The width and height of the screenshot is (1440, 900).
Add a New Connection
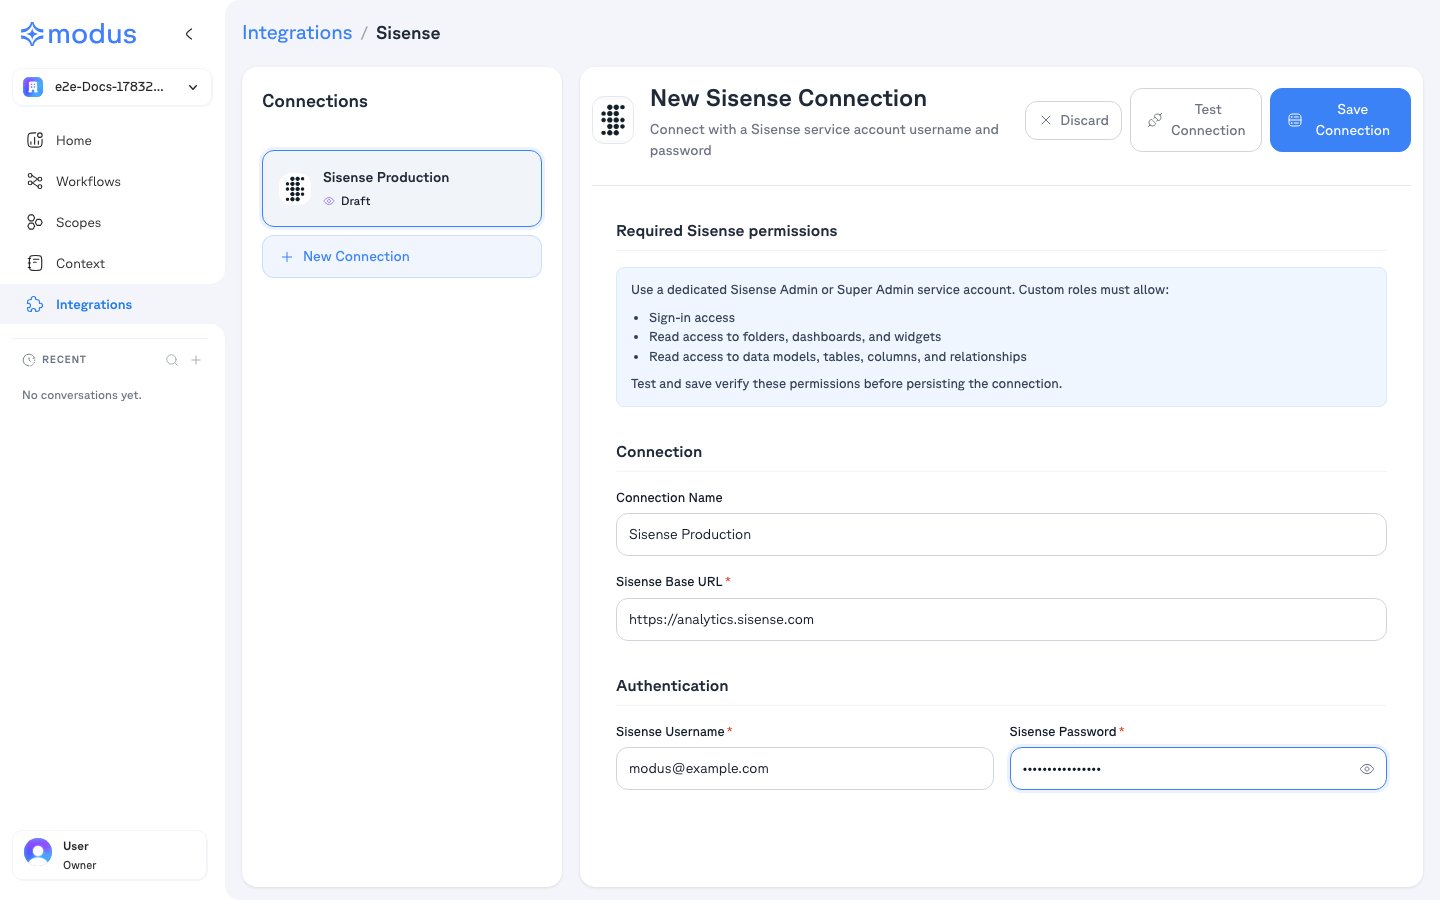[402, 257]
